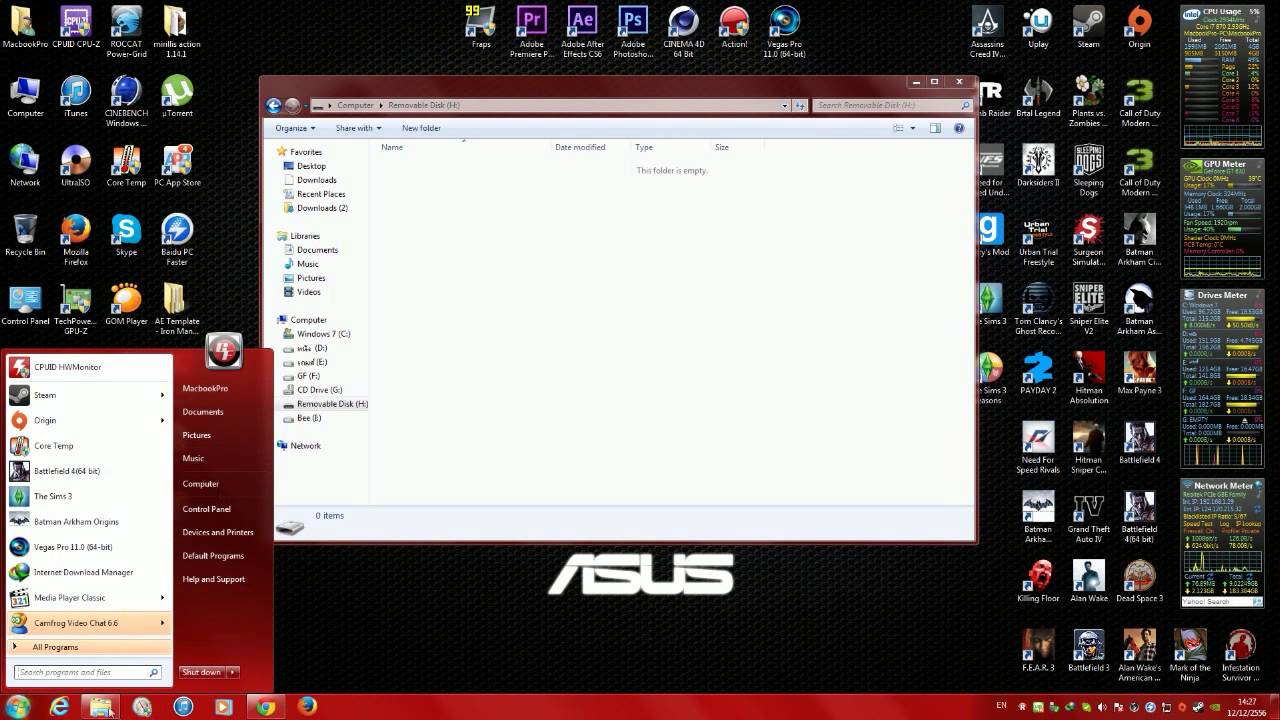Click the Adobe Premiere Pro desktop icon
1280x720 pixels.
[532, 31]
